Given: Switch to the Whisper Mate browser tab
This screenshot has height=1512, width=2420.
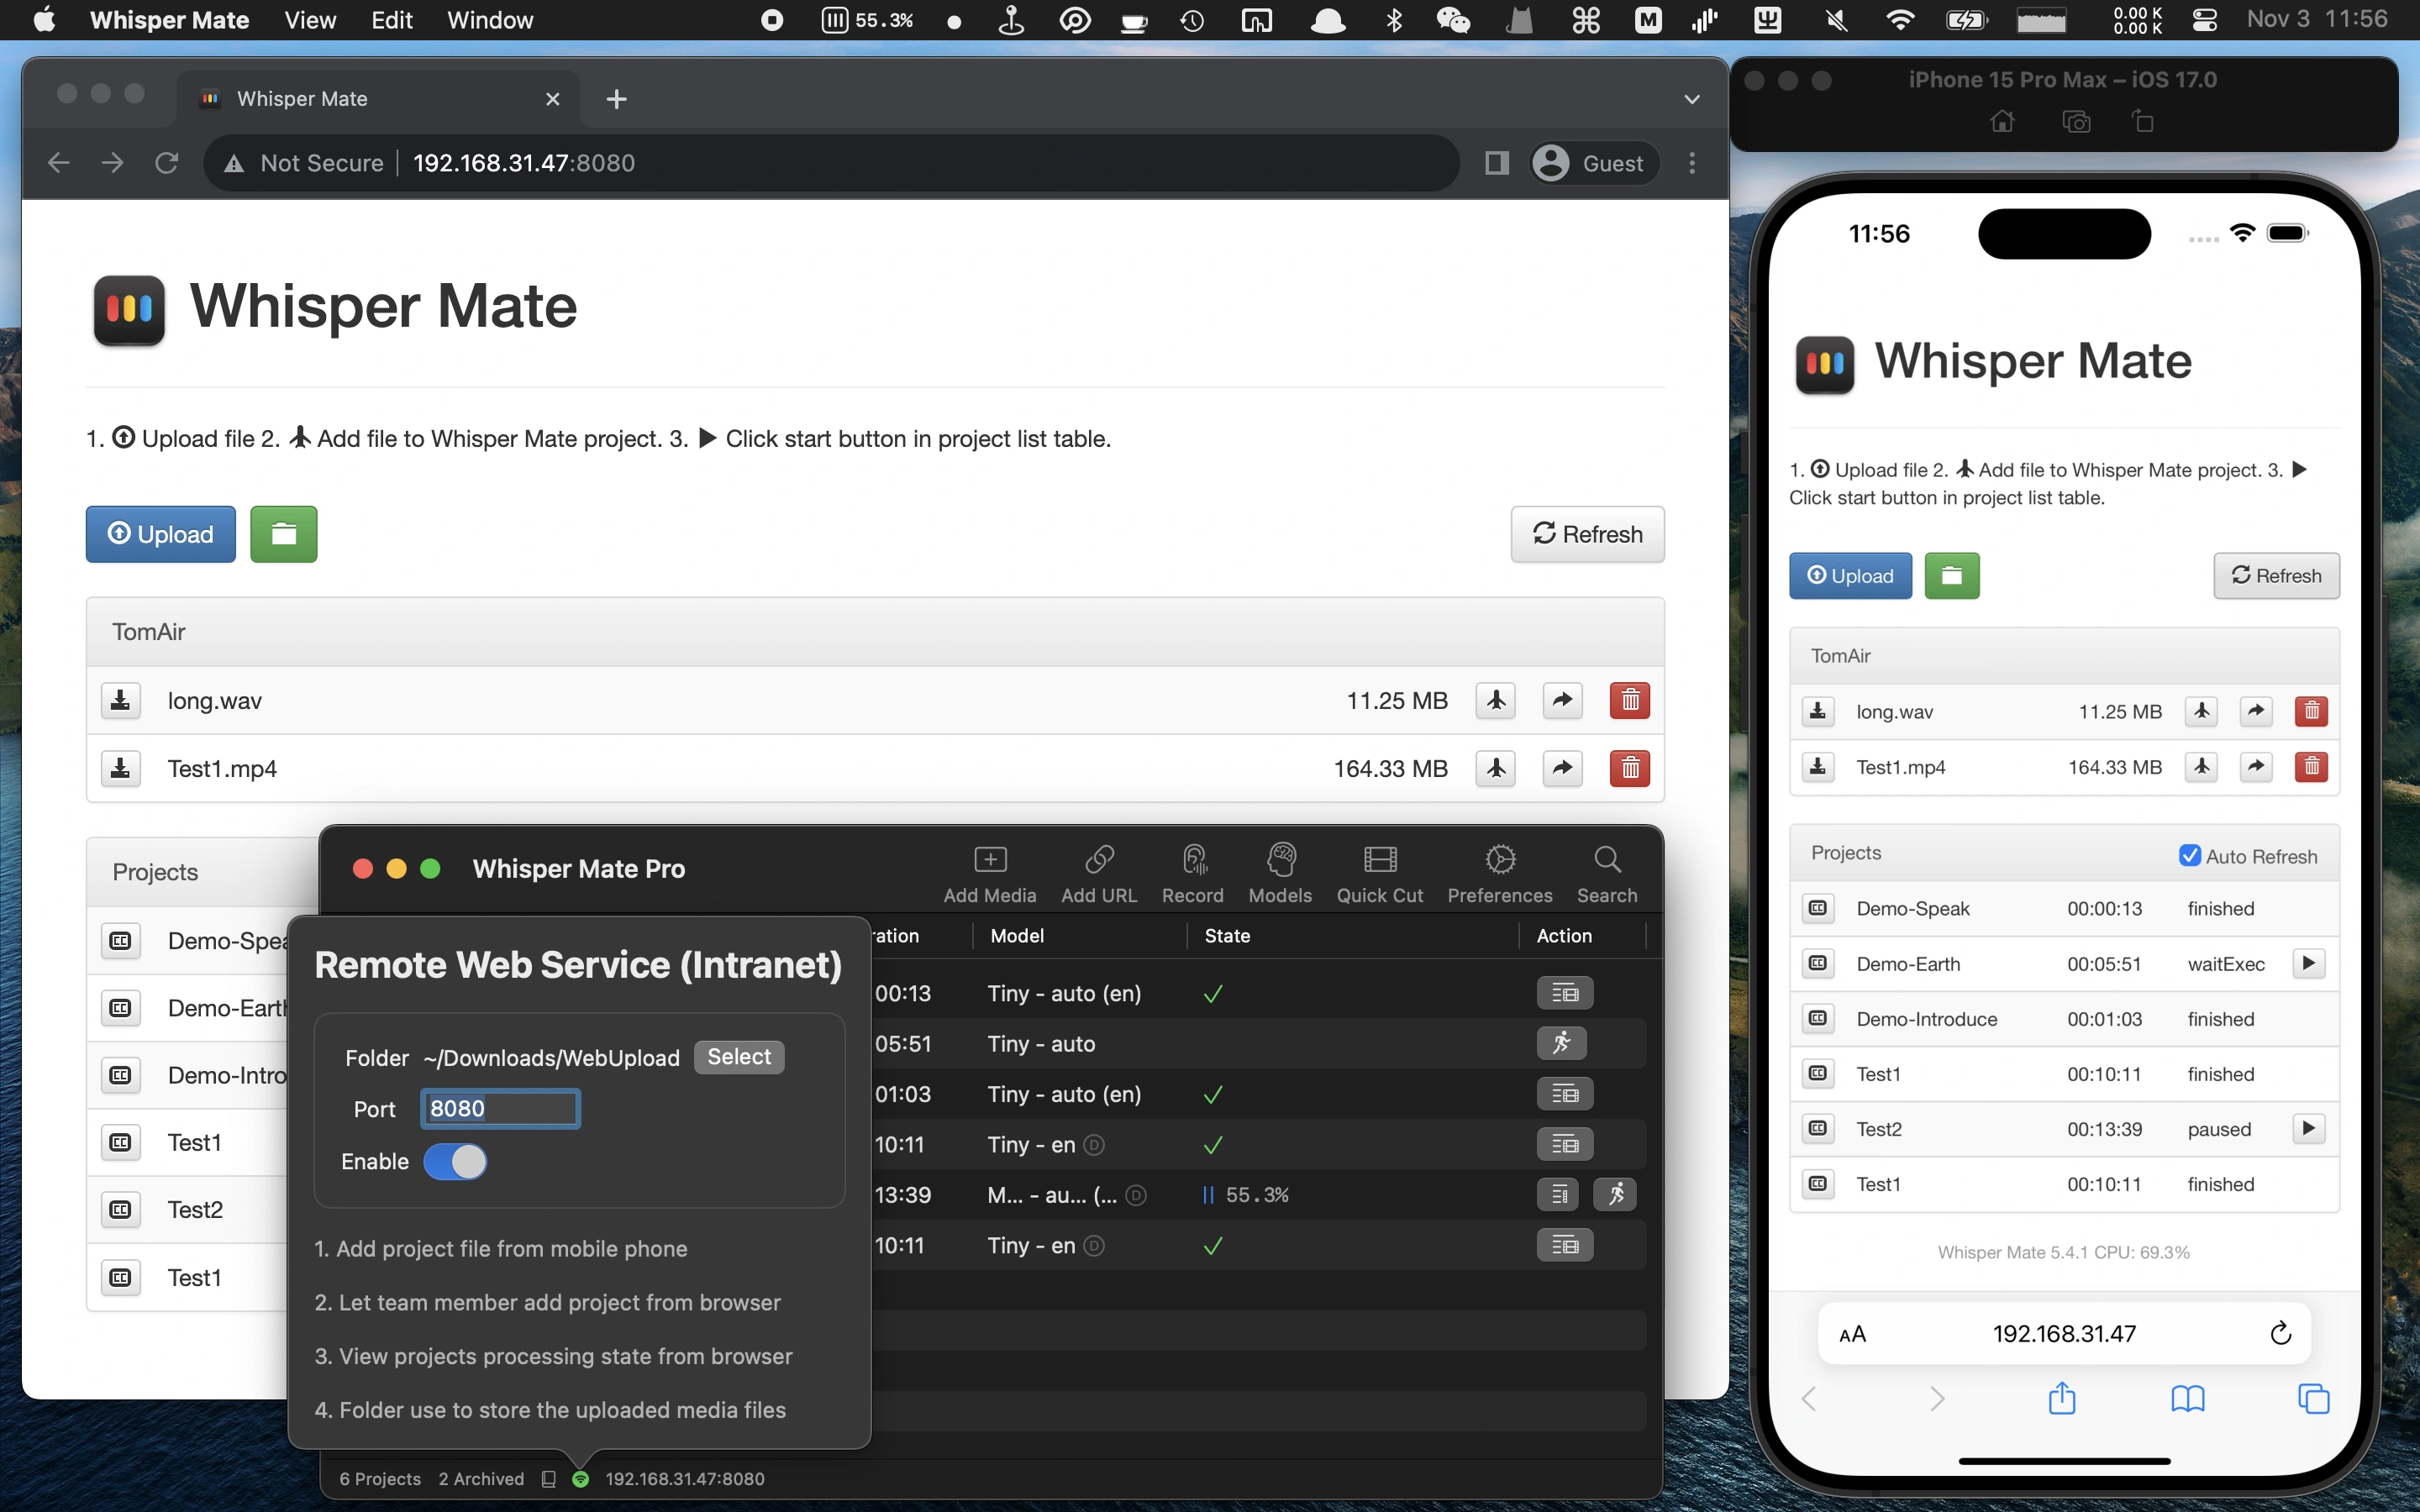Looking at the screenshot, I should [x=302, y=98].
